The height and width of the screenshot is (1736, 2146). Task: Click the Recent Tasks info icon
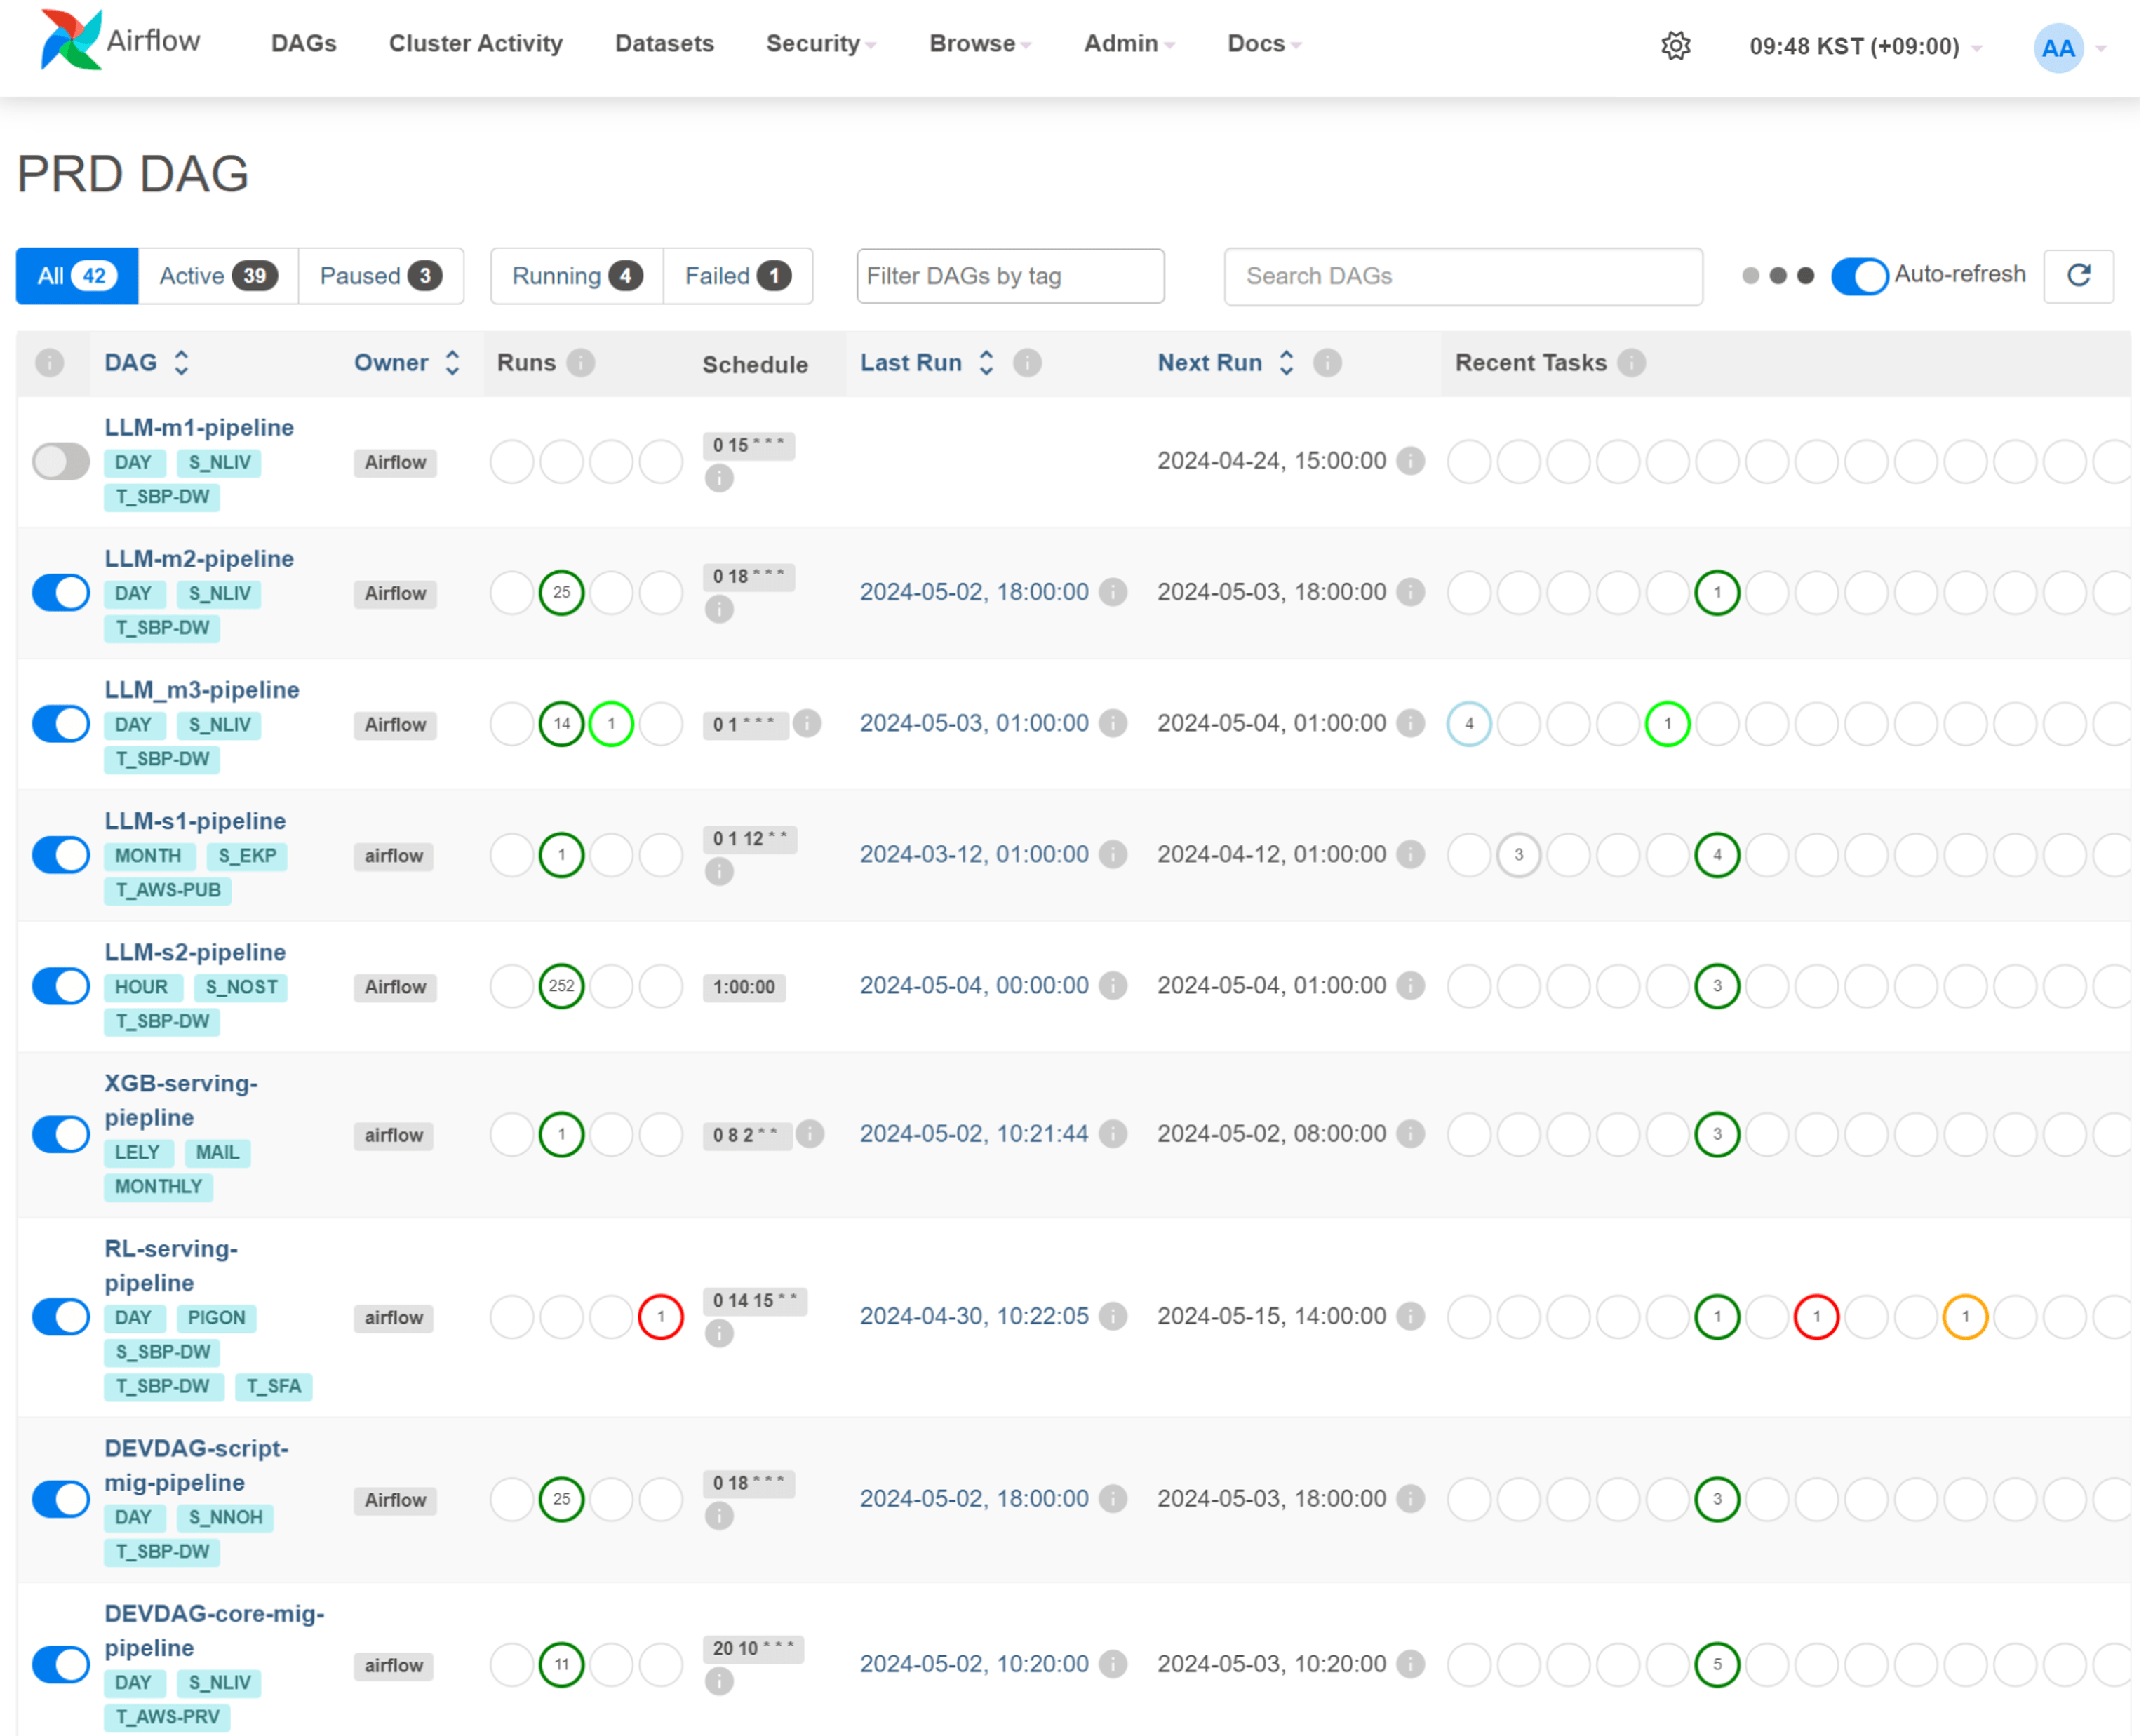(1631, 363)
